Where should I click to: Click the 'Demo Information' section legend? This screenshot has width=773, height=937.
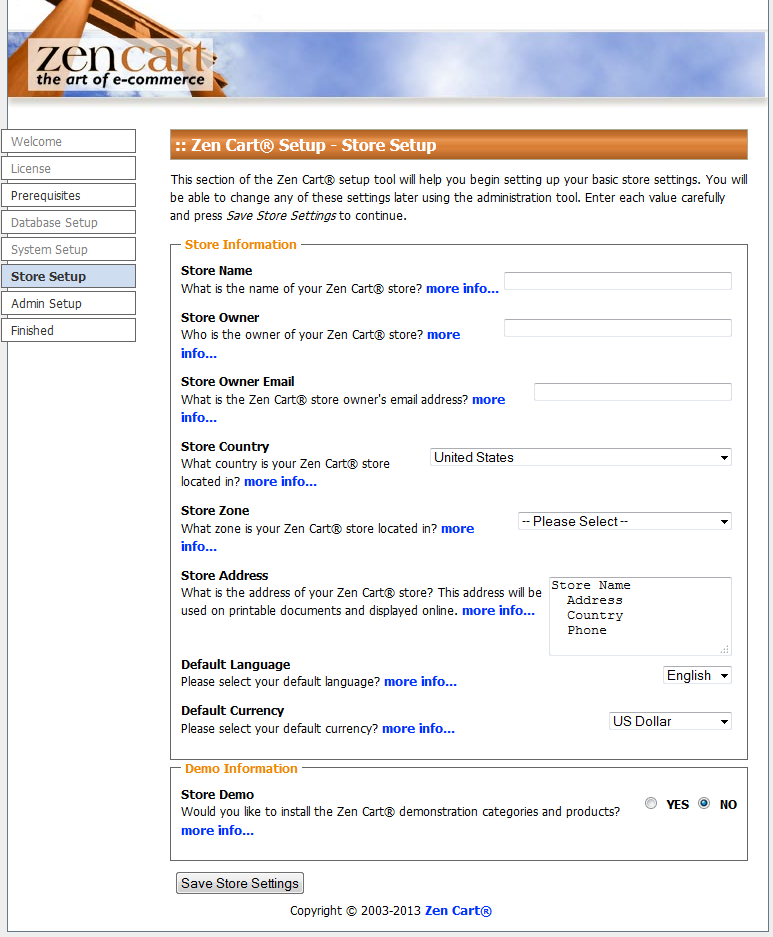pos(241,768)
